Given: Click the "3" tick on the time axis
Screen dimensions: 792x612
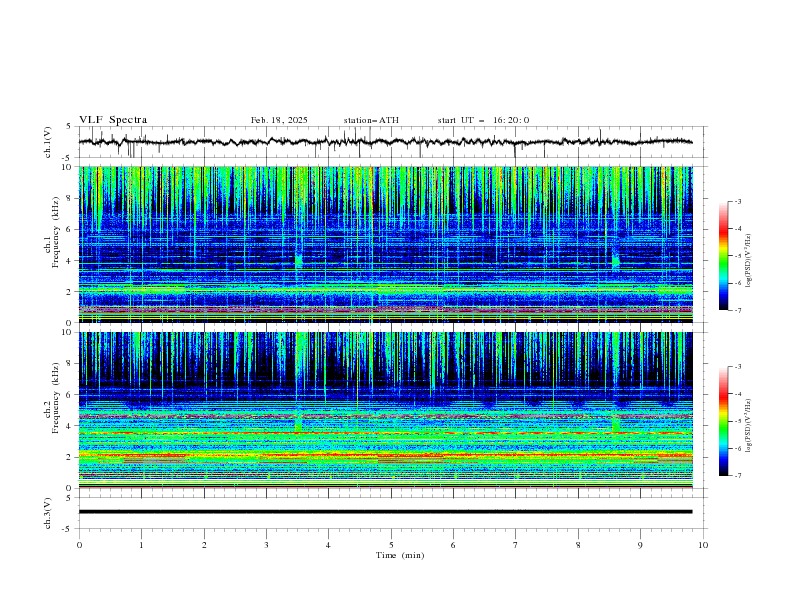Looking at the screenshot, I should 266,545.
